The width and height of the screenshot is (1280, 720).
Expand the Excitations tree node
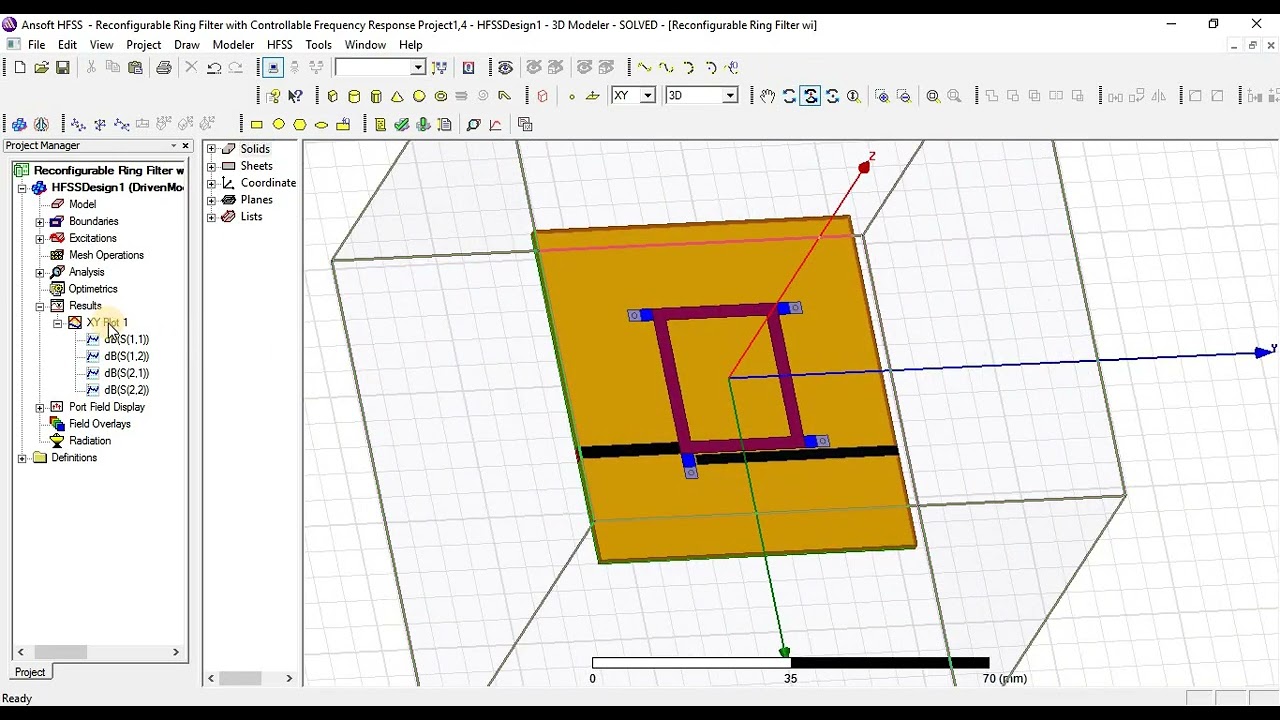[40, 238]
